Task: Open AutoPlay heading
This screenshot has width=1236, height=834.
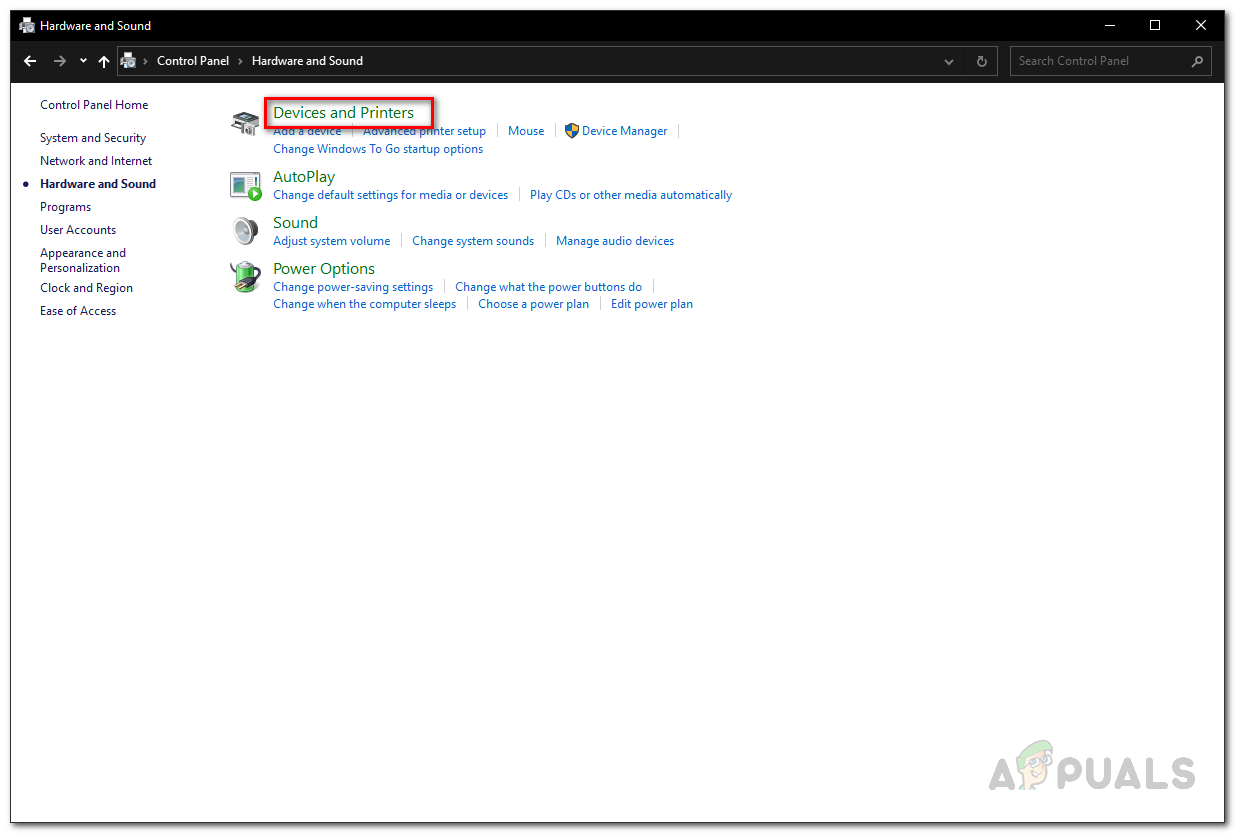Action: coord(304,177)
